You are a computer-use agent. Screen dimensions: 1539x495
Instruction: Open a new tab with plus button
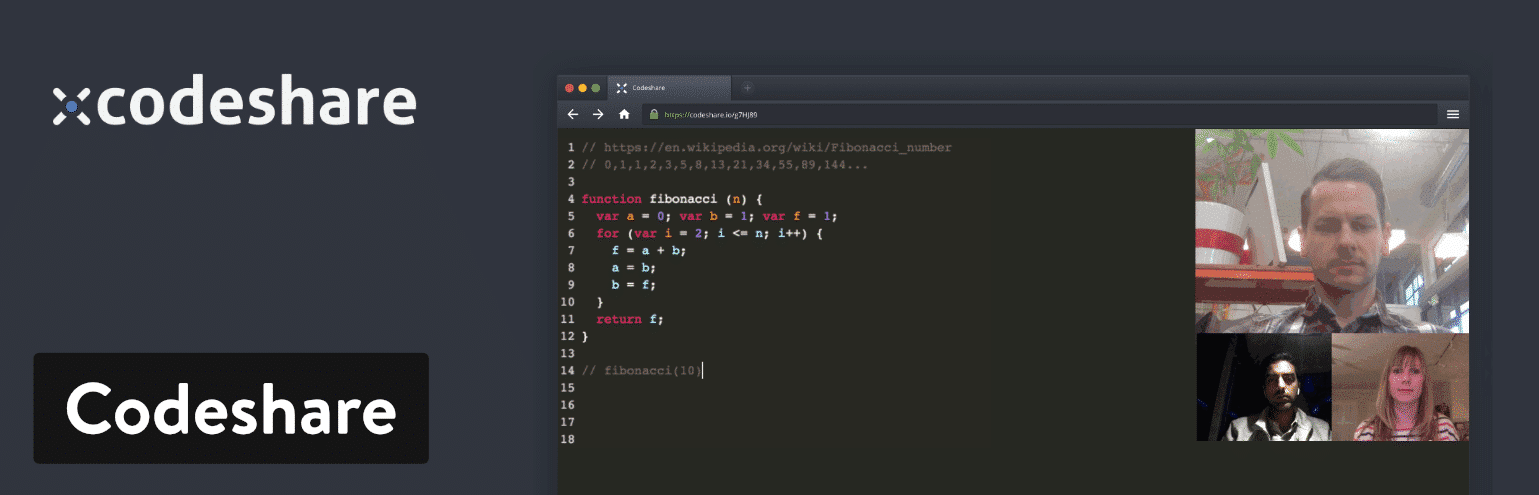coord(747,88)
